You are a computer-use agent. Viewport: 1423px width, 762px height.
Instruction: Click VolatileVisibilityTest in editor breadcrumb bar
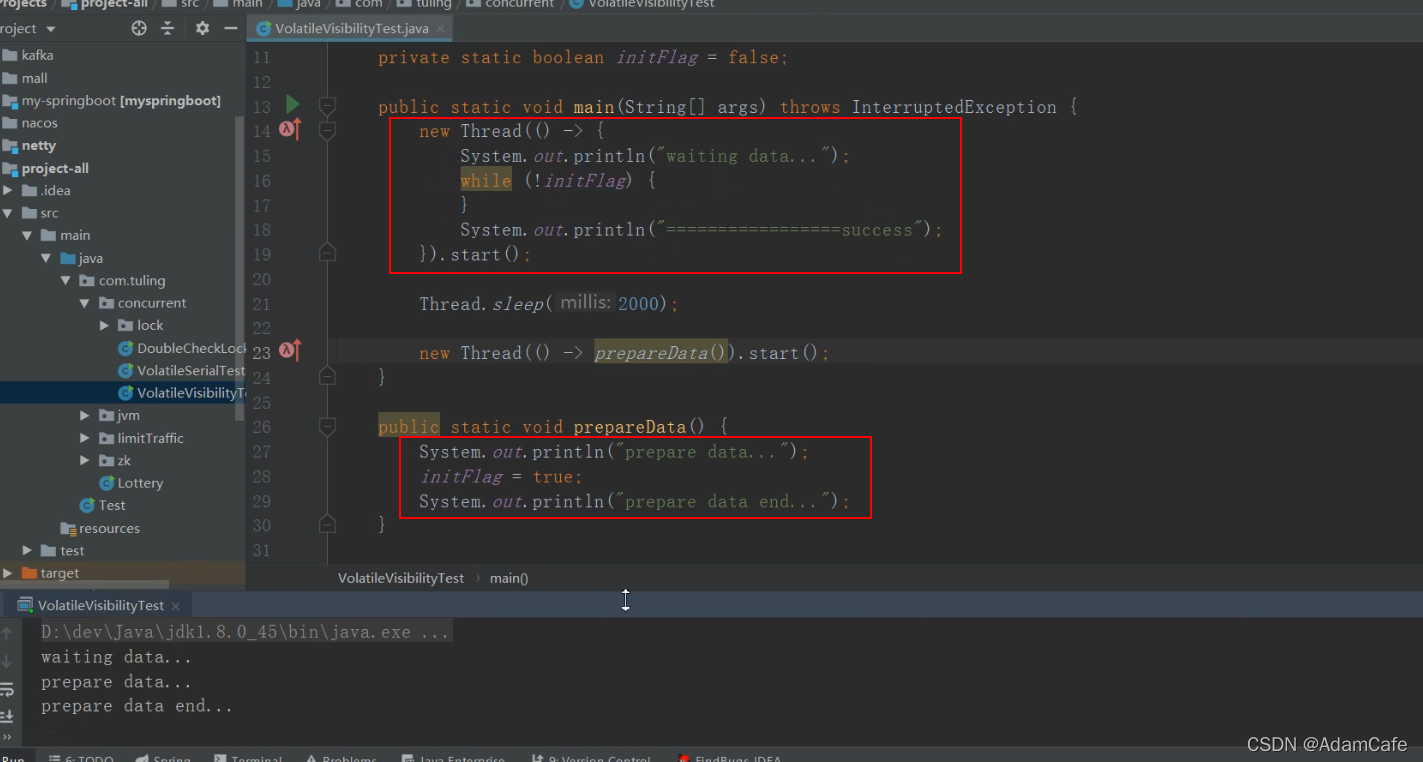[401, 578]
